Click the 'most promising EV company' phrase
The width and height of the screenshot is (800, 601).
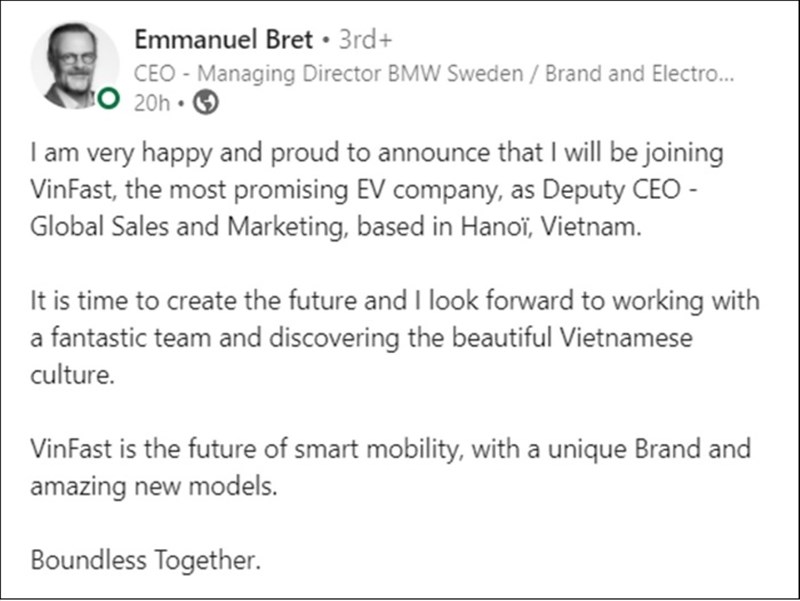pos(322,190)
